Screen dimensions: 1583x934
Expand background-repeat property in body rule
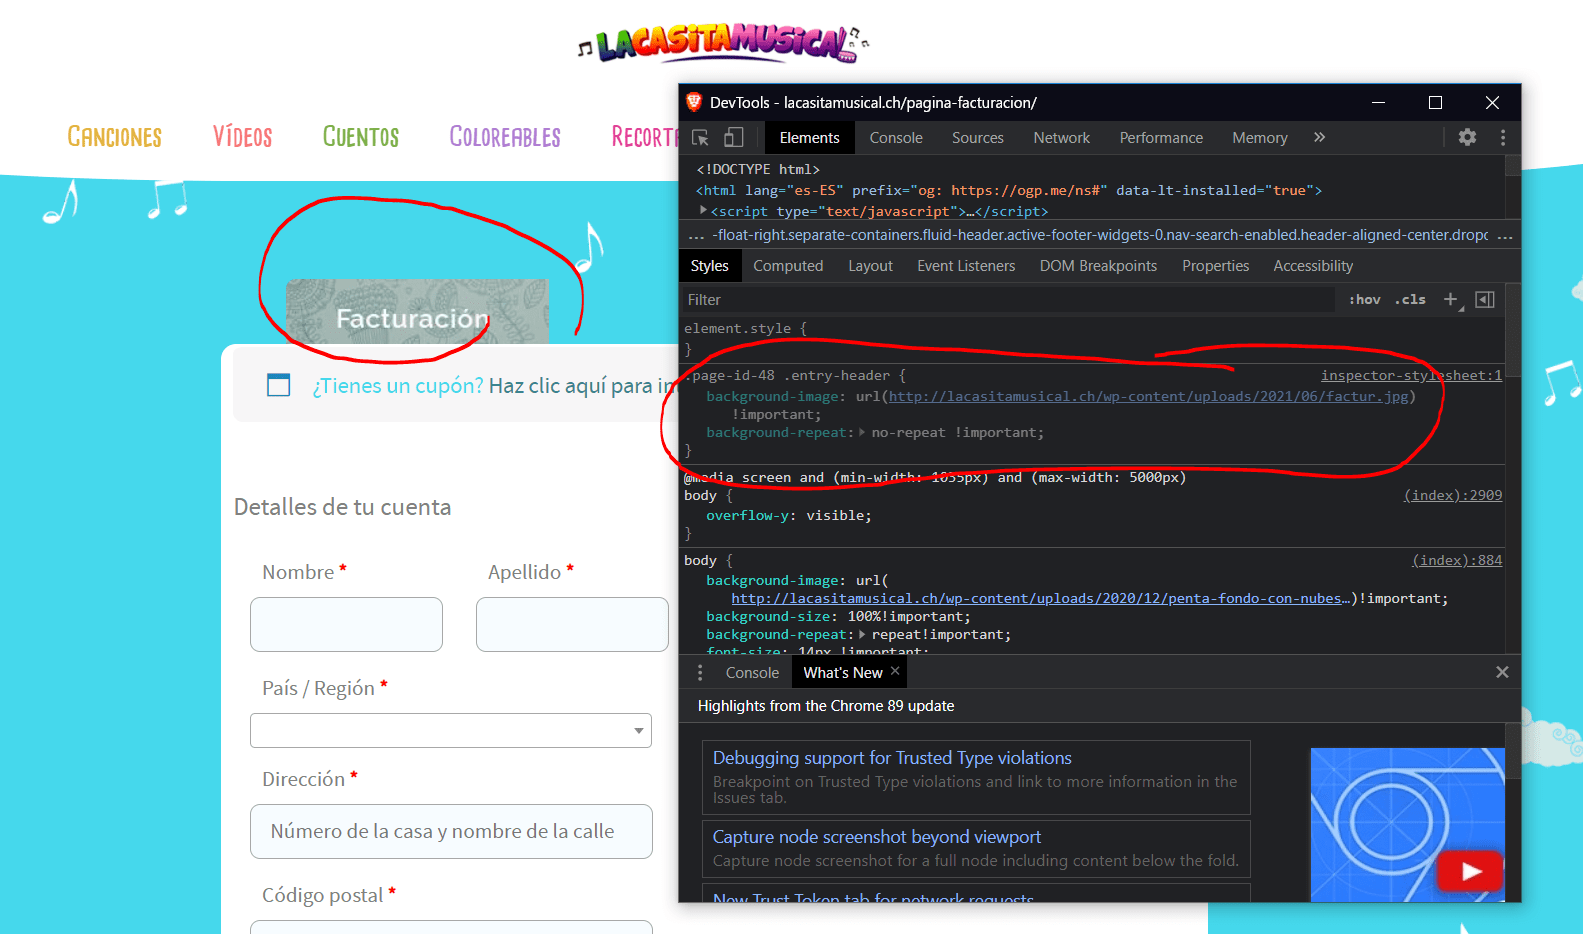(863, 635)
